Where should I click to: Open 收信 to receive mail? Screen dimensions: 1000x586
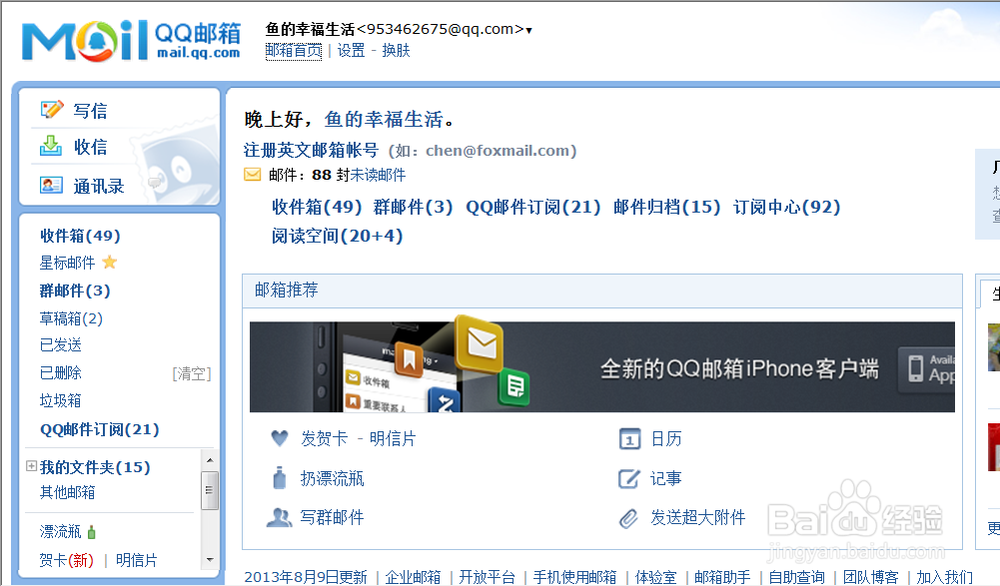(x=90, y=147)
